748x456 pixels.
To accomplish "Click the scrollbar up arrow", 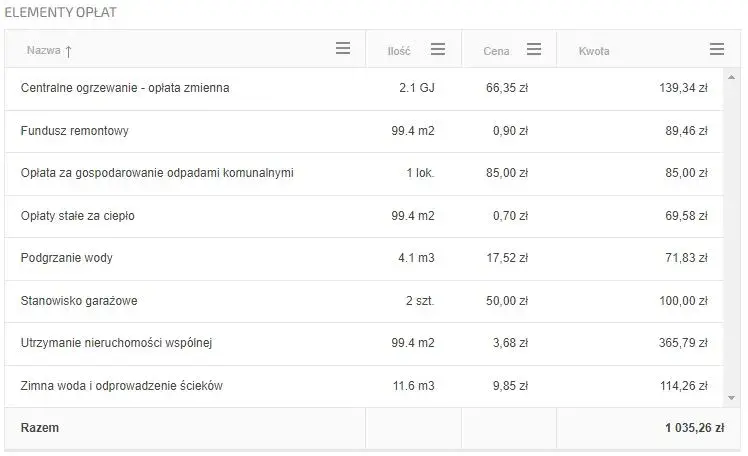I will pyautogui.click(x=731, y=77).
